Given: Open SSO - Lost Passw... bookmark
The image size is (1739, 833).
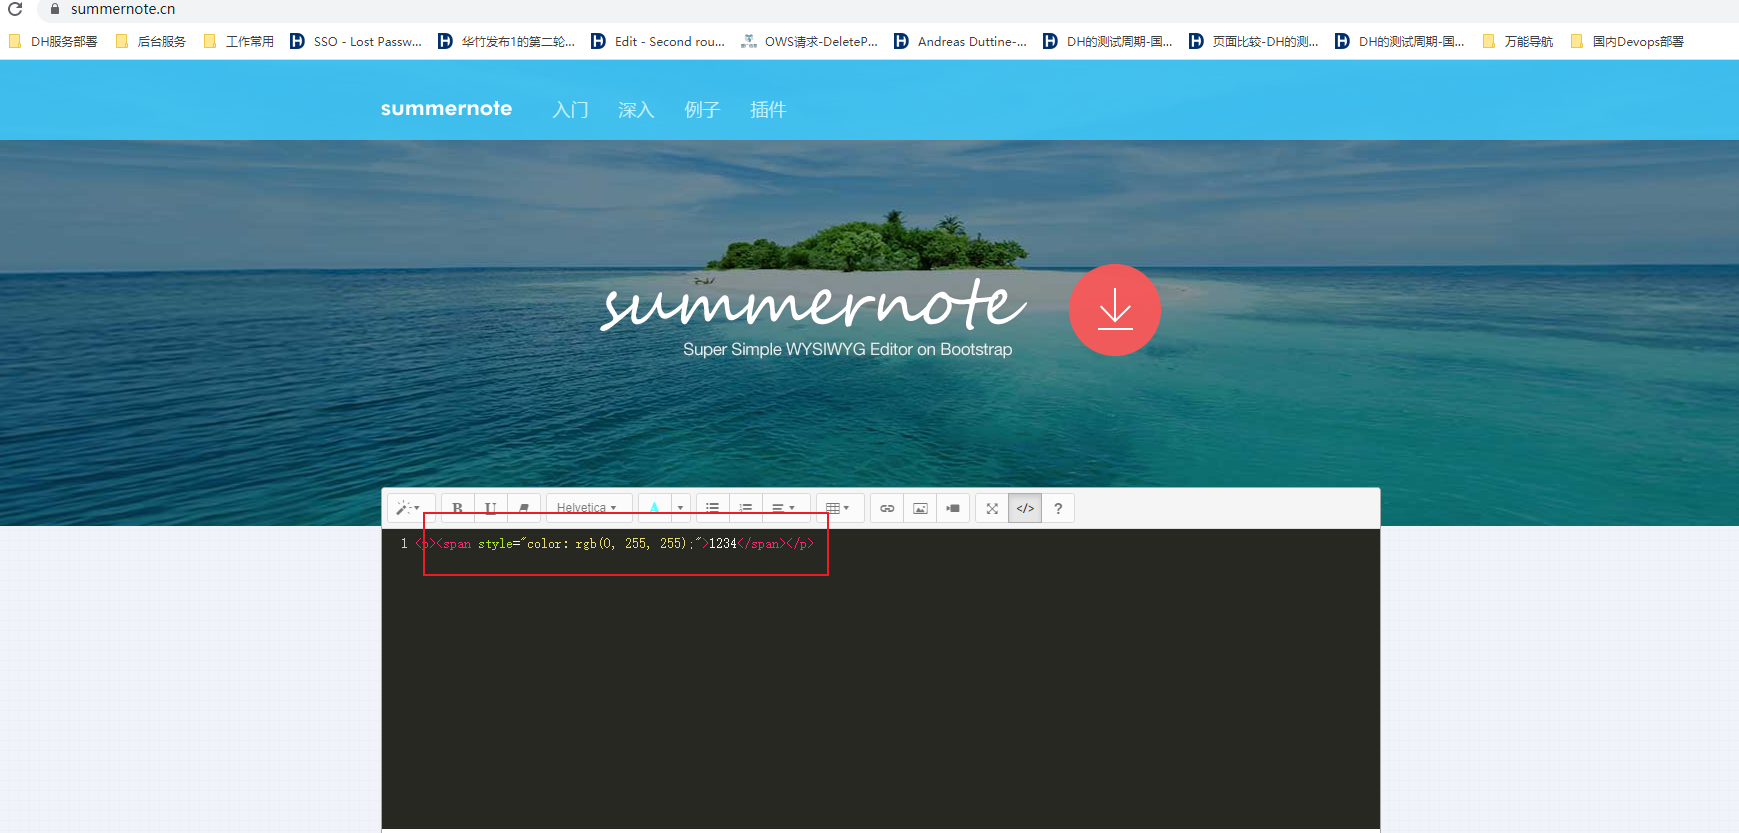Looking at the screenshot, I should pos(356,41).
